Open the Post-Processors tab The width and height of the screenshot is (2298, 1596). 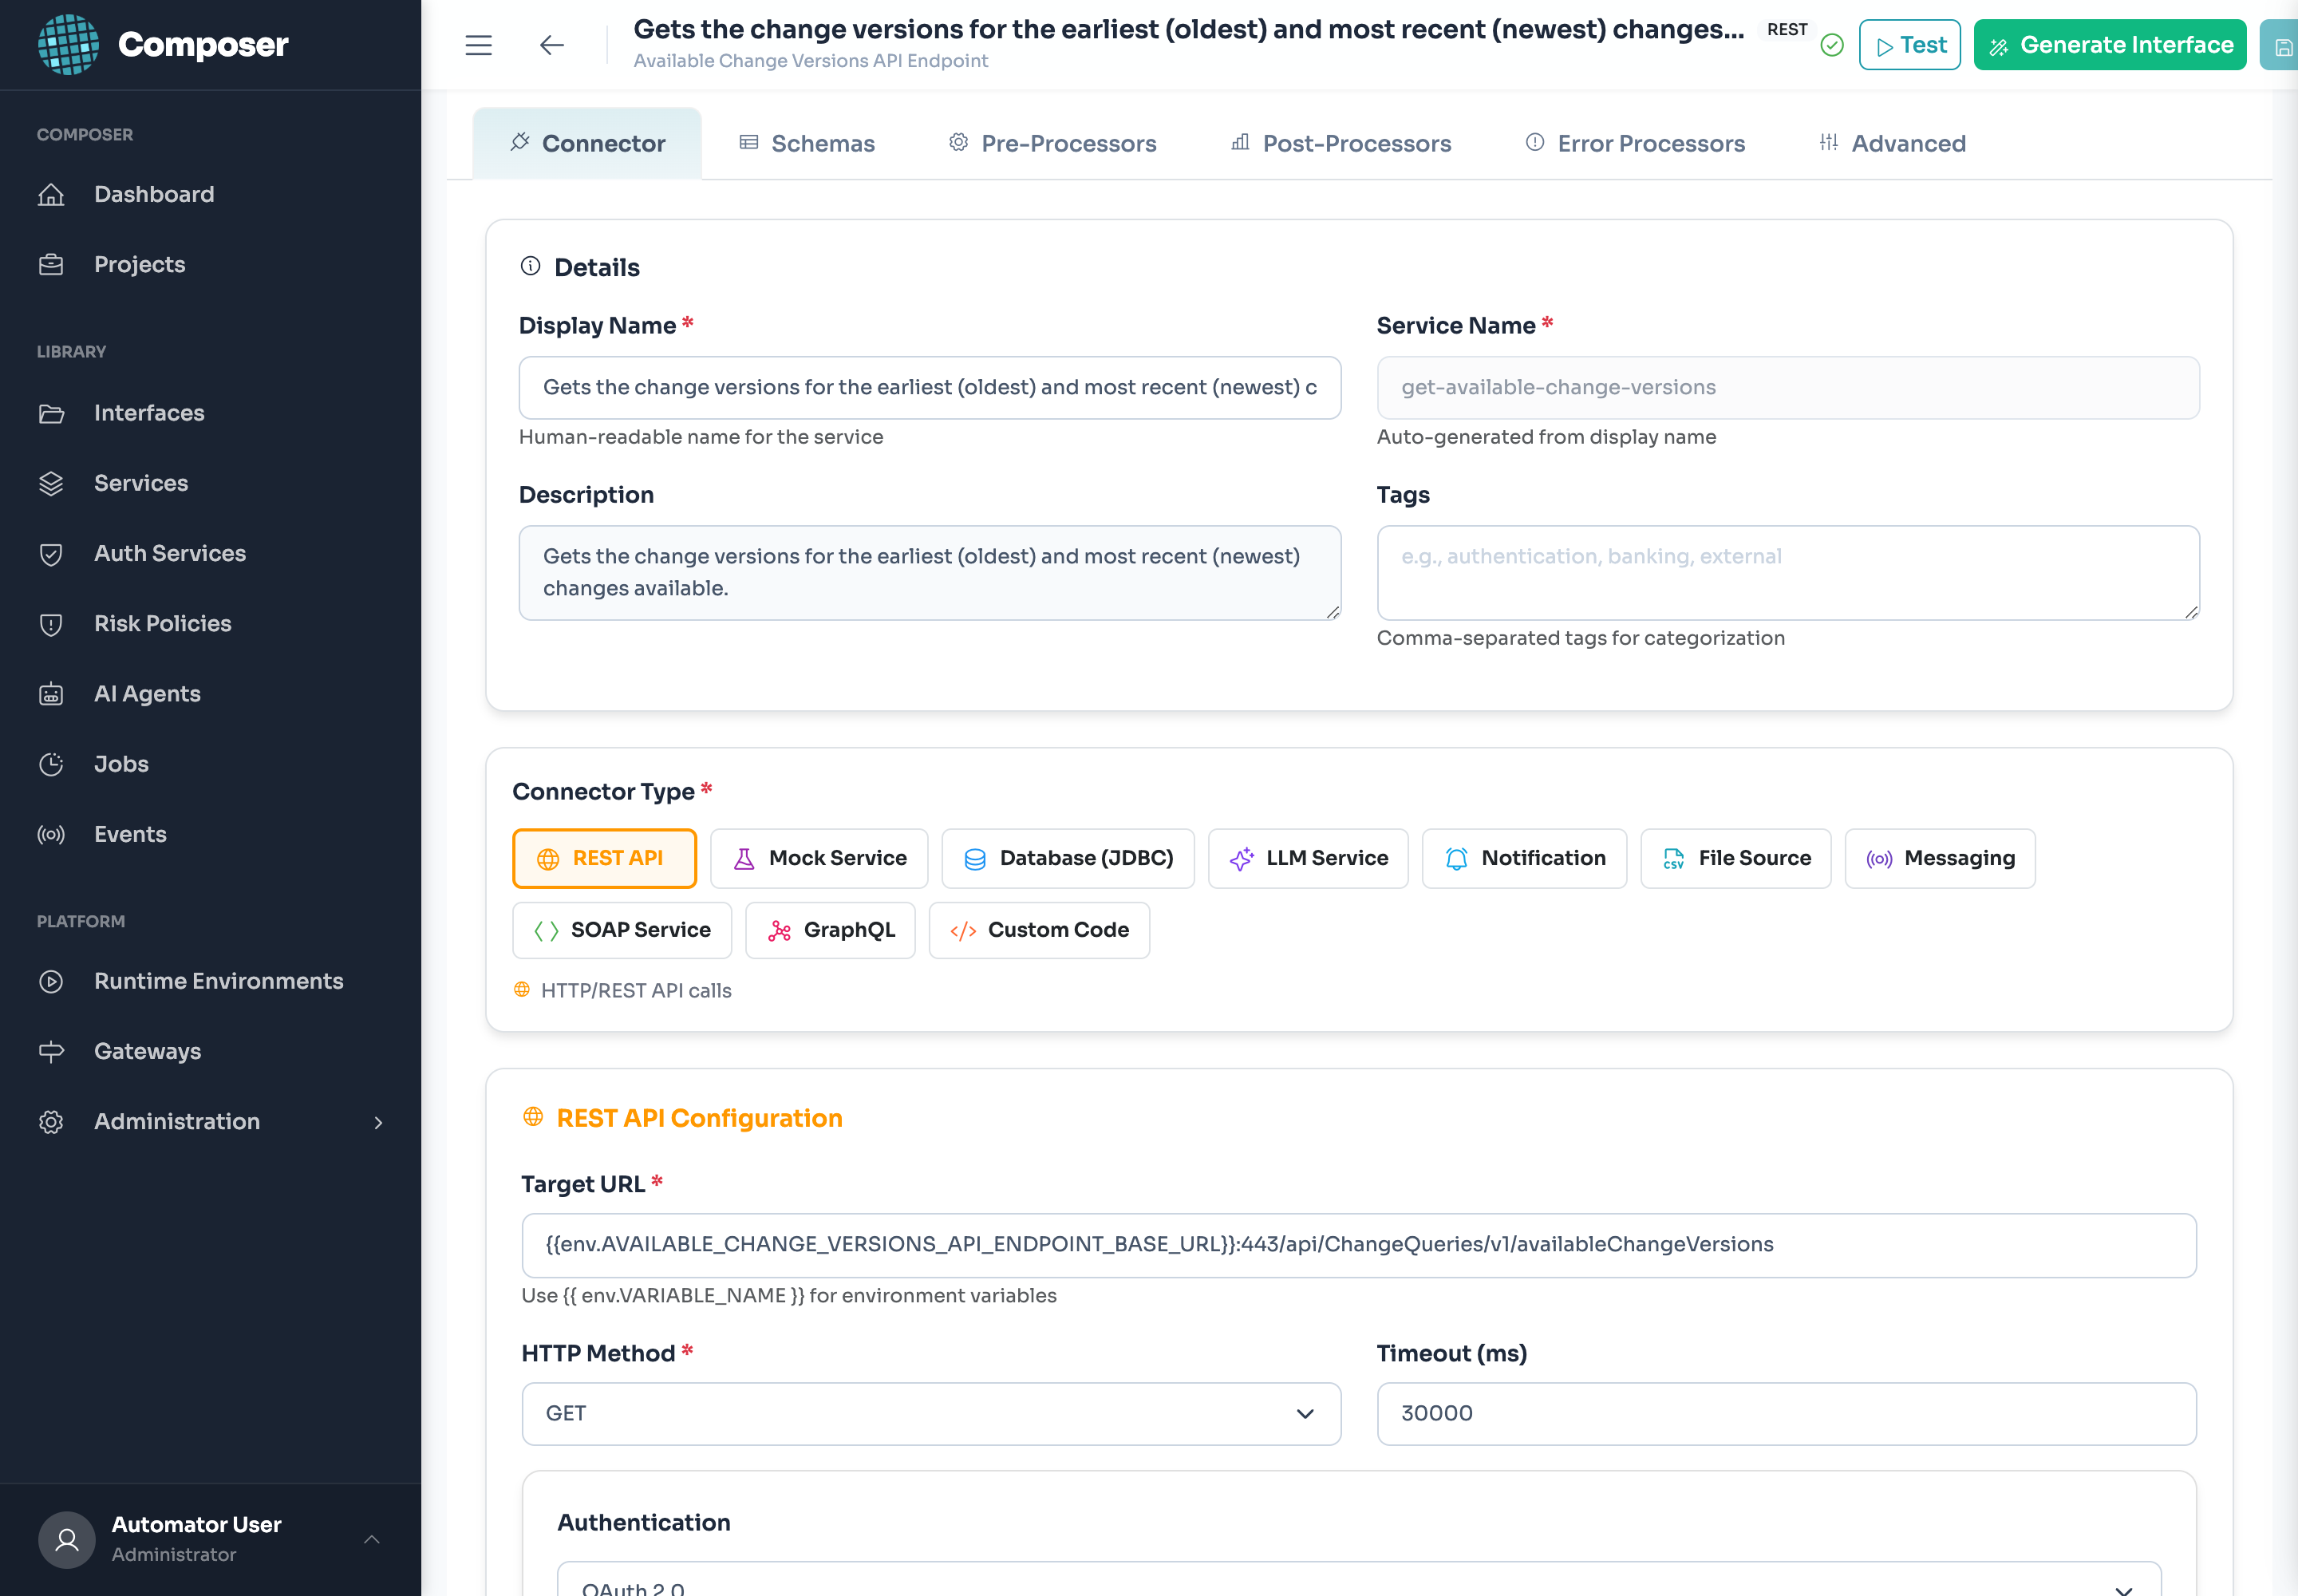tap(1341, 143)
